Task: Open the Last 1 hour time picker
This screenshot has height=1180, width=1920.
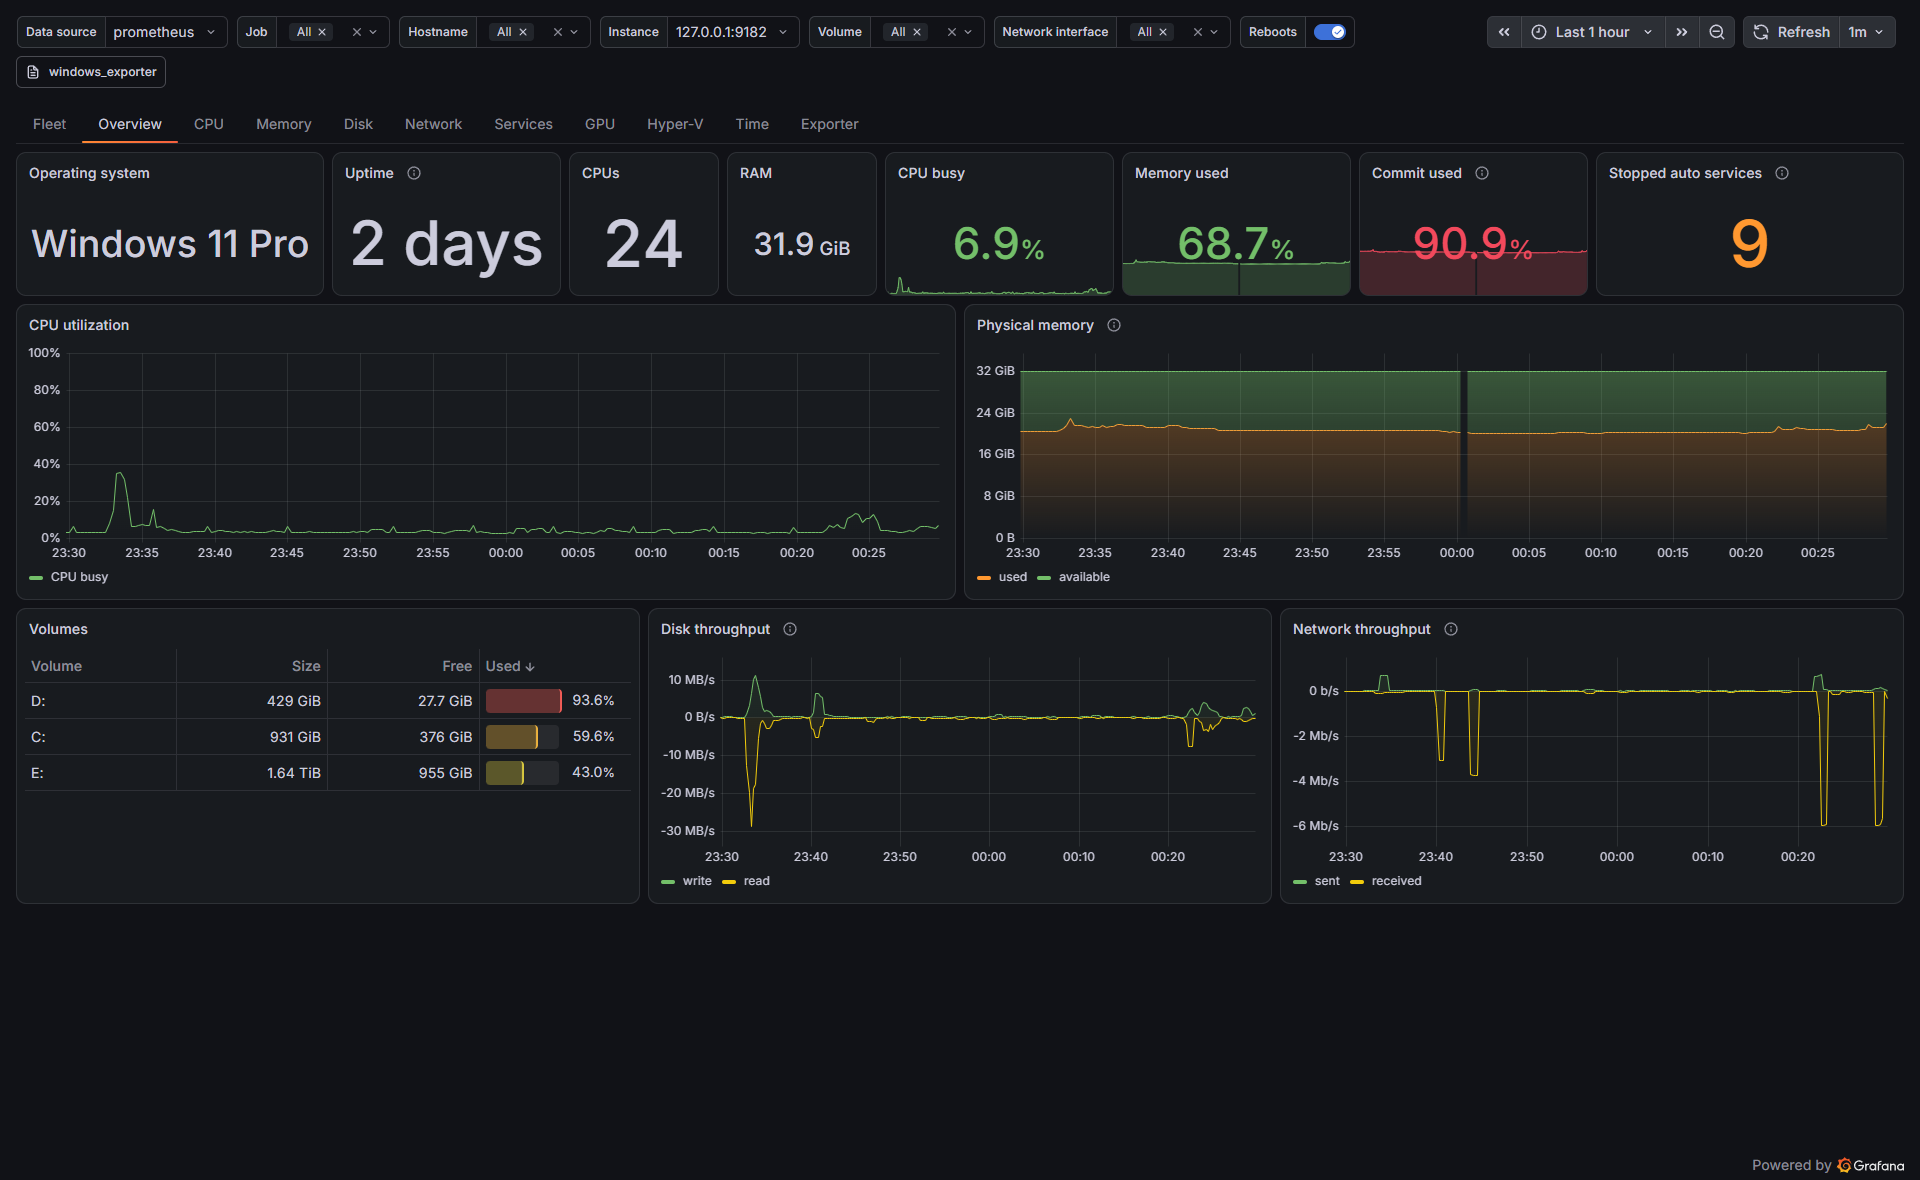Action: click(x=1593, y=32)
